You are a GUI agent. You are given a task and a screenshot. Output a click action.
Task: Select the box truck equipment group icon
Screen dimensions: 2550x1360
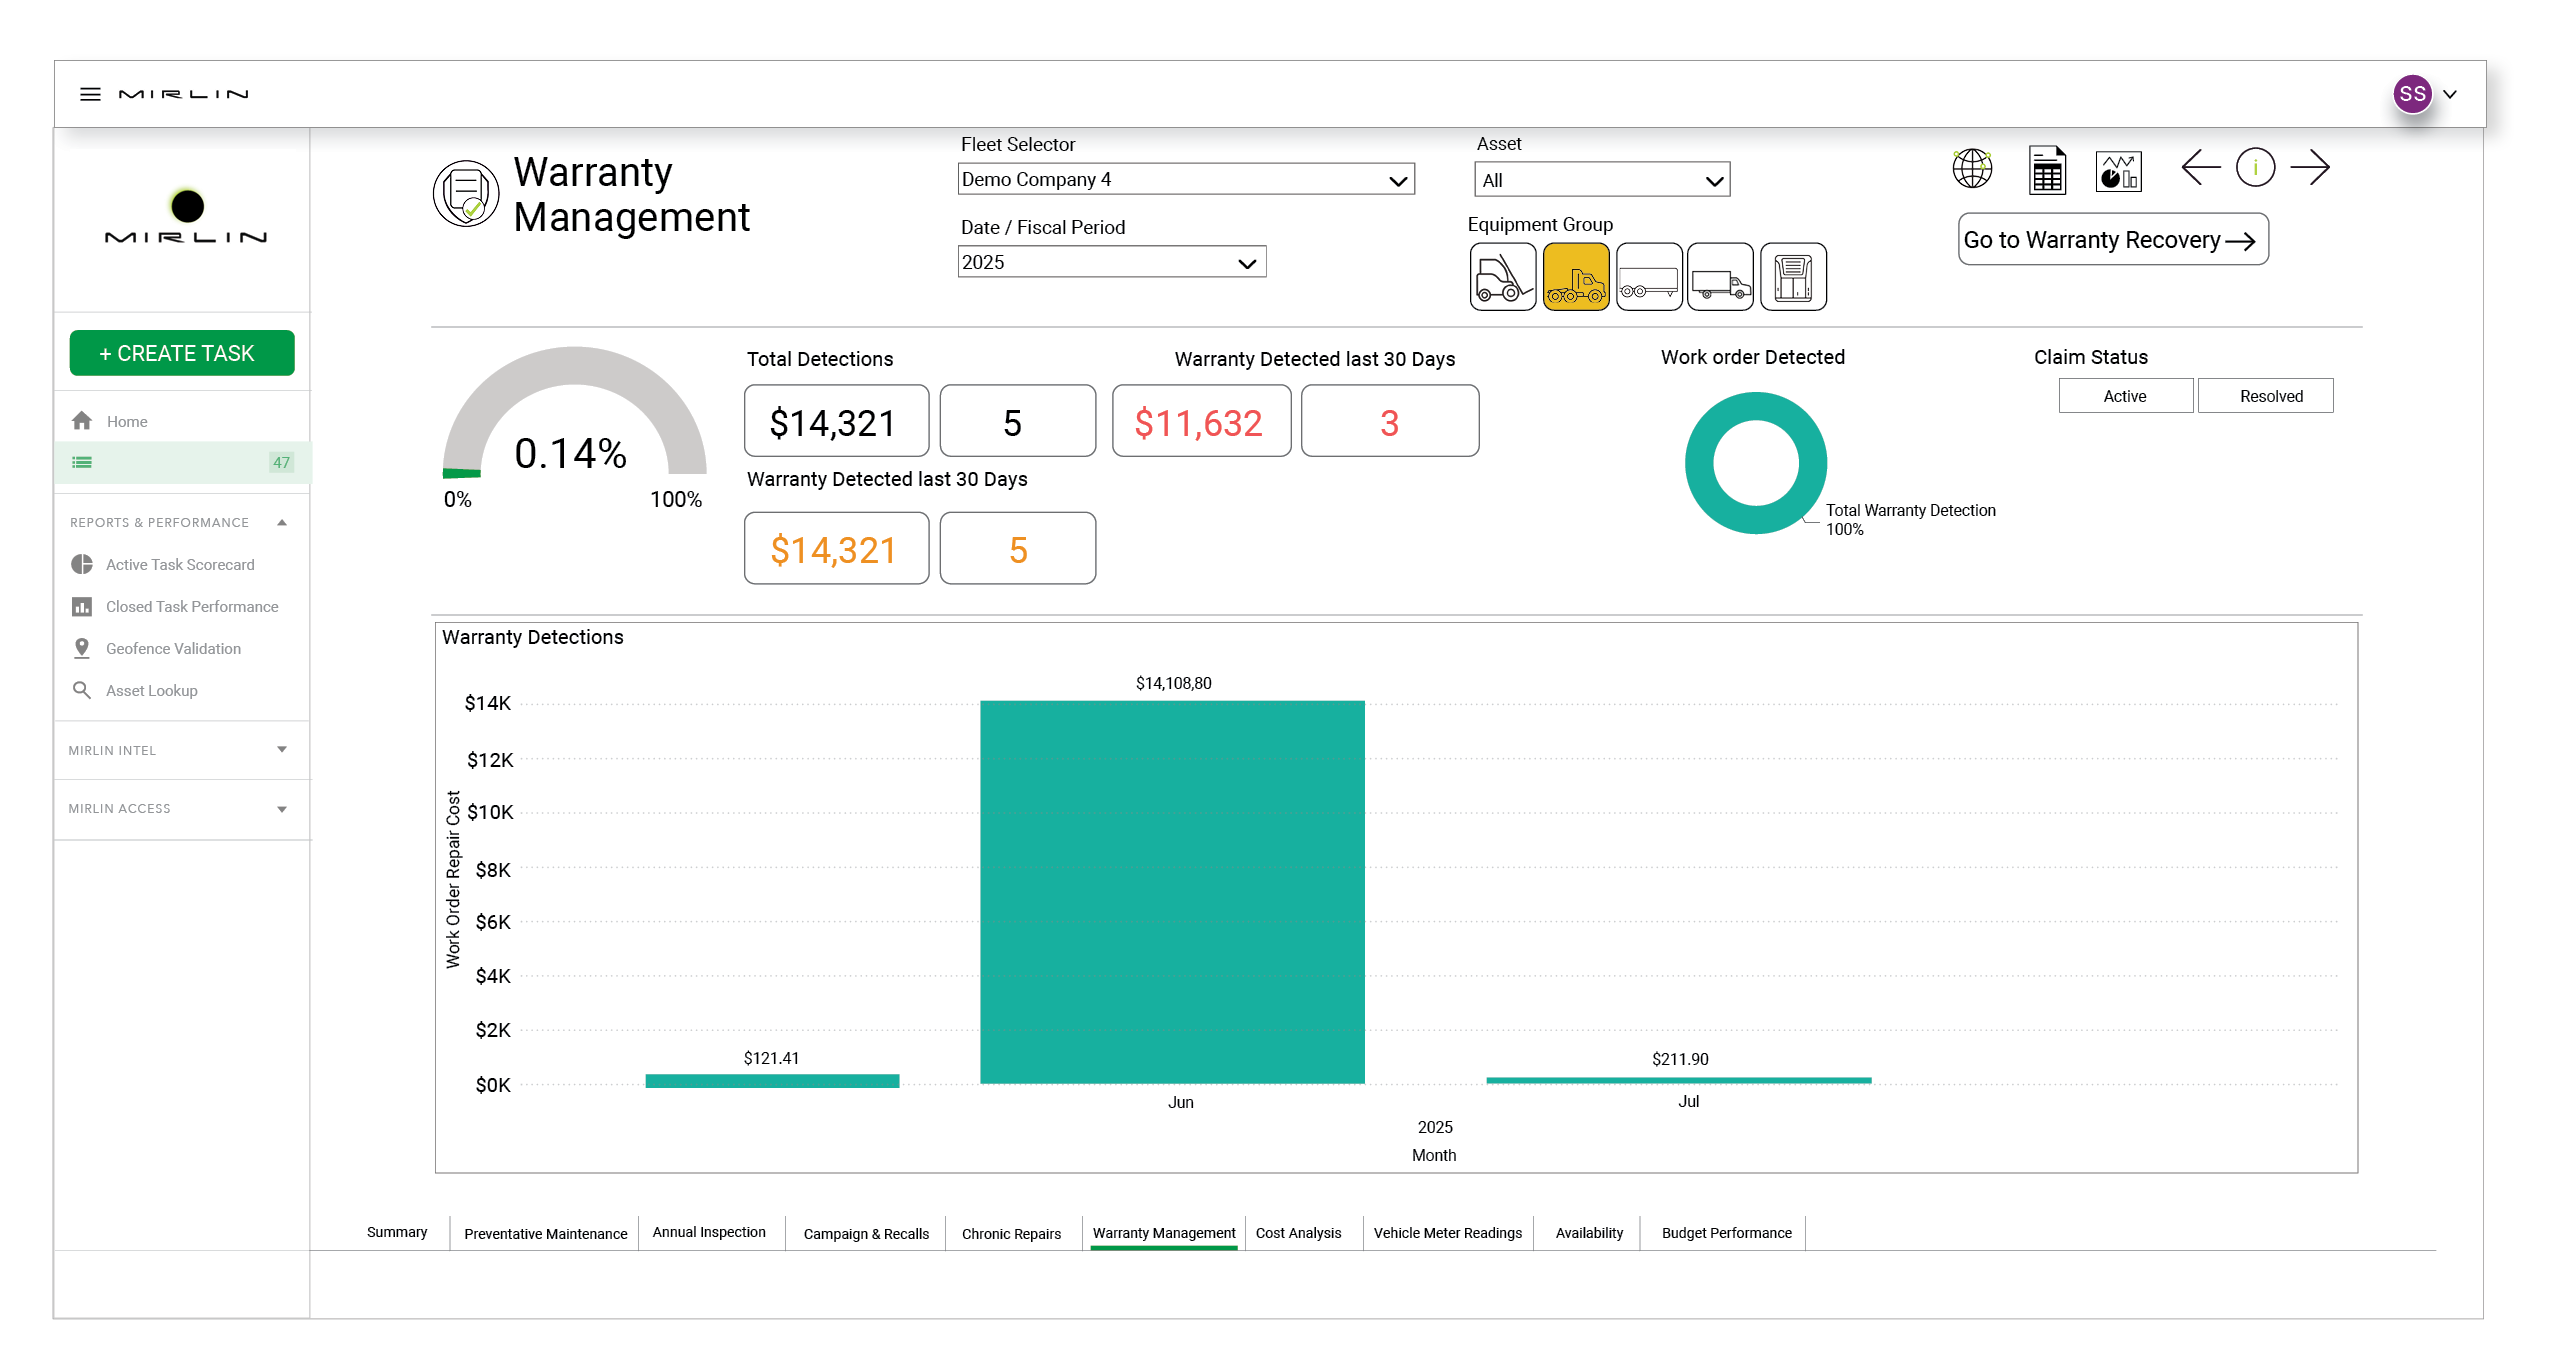[1720, 277]
